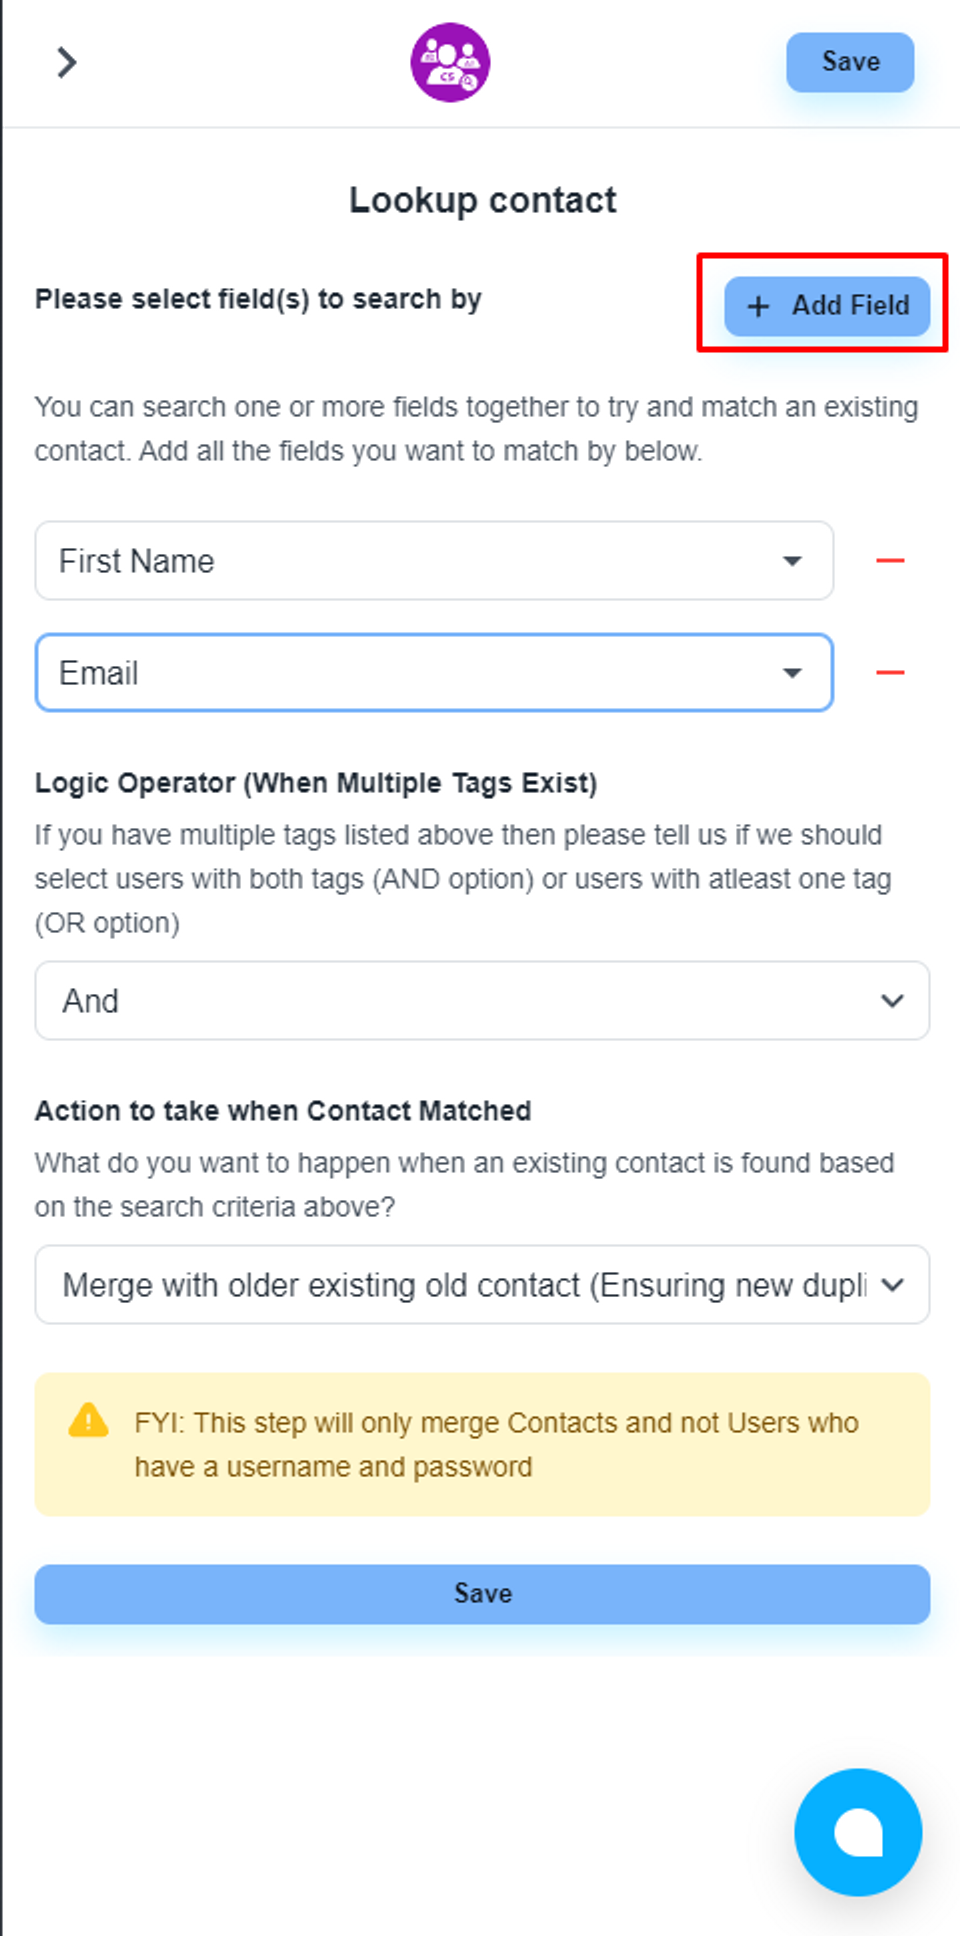Open the Merge with older existing contact dropdown
Screen dimensions: 960x1936
(482, 1285)
